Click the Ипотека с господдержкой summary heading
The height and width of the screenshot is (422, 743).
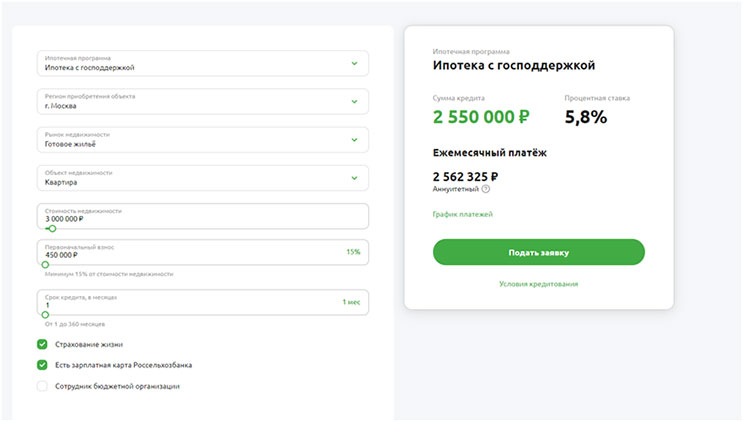click(514, 65)
